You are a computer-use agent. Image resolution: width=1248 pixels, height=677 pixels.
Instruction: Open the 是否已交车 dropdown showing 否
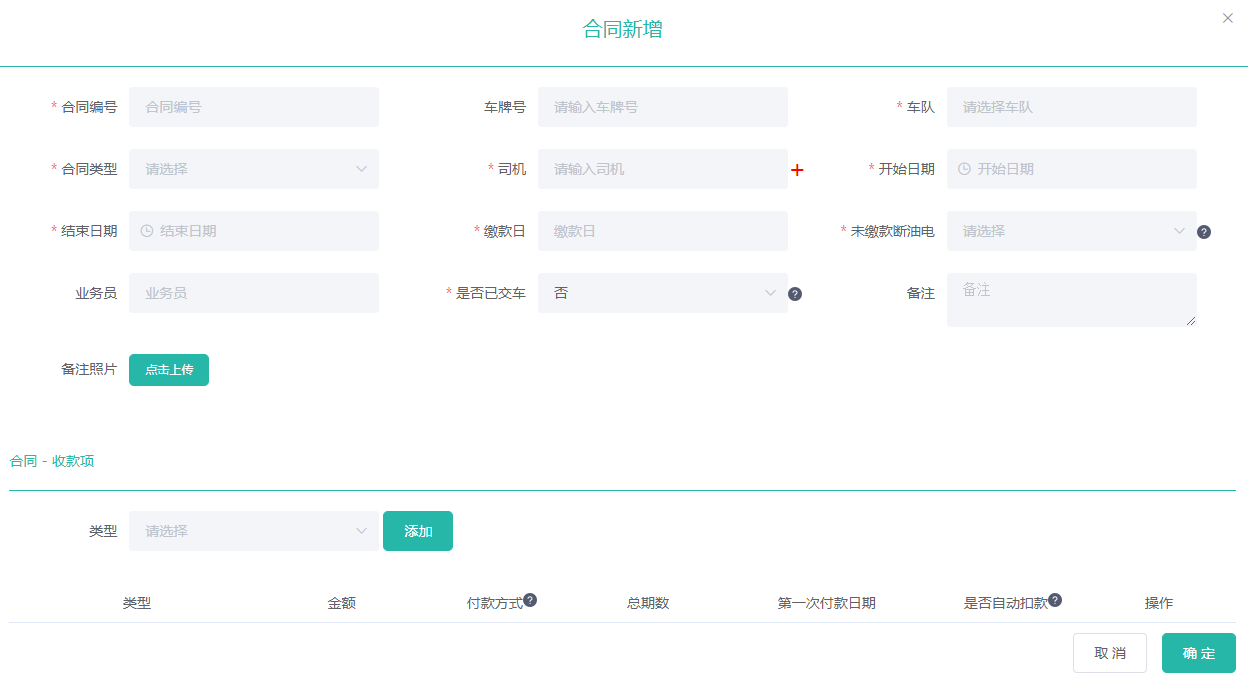(662, 293)
